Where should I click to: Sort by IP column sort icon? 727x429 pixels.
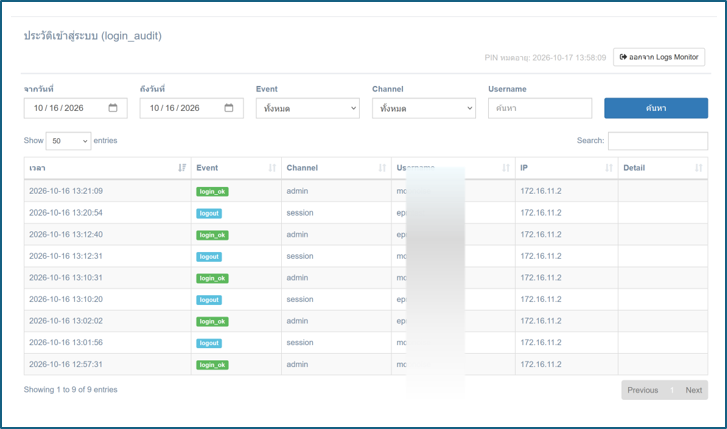tap(609, 168)
